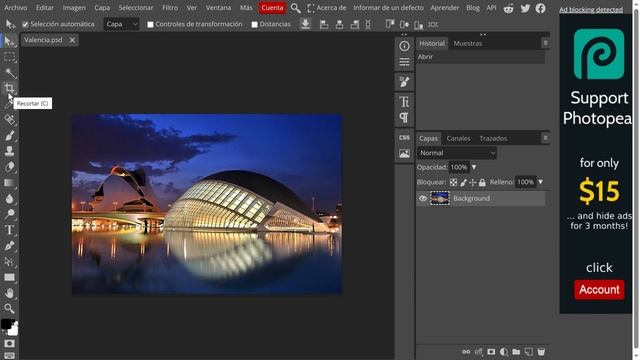Open the Normal blend mode dropdown
The width and height of the screenshot is (640, 360).
(457, 153)
